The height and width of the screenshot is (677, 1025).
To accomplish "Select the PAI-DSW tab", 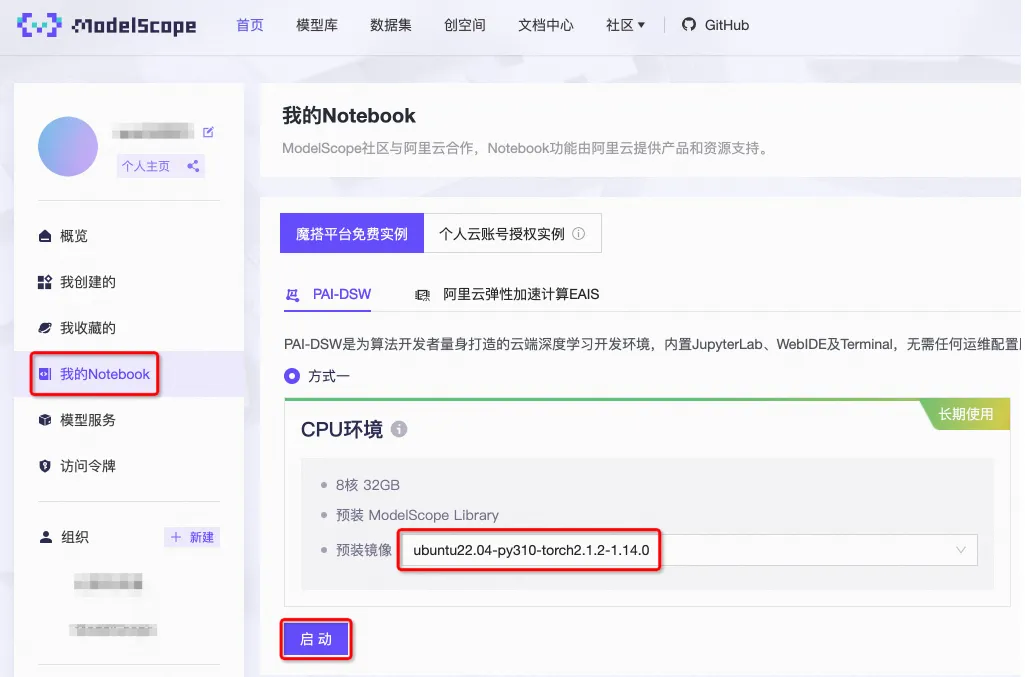I will pyautogui.click(x=328, y=295).
